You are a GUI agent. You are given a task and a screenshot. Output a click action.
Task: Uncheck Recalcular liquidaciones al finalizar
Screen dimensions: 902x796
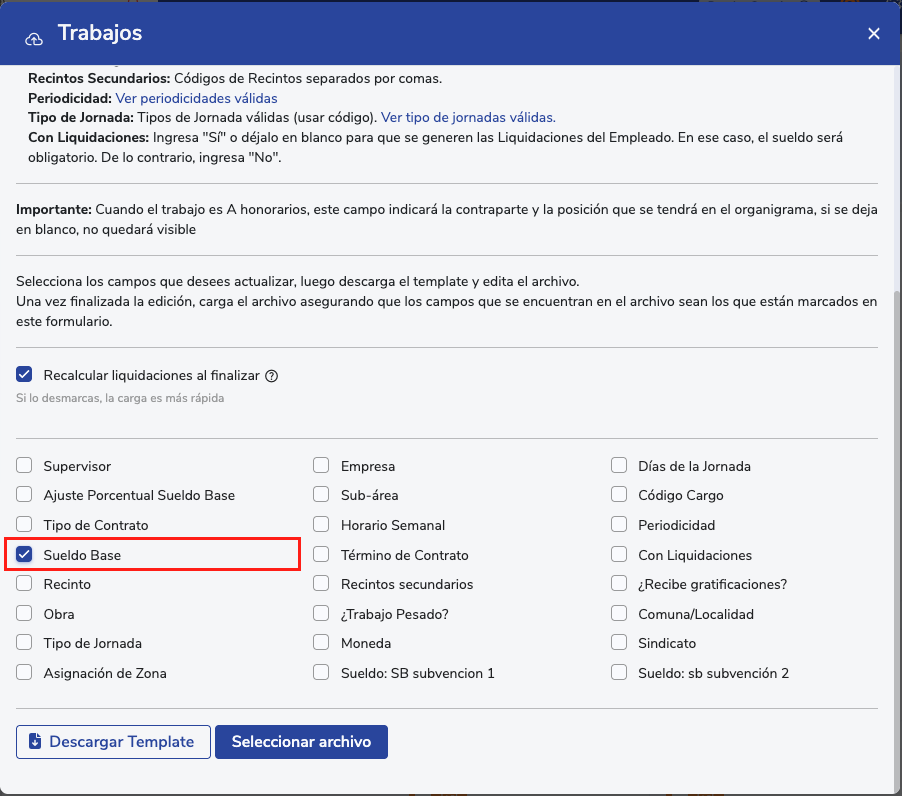pyautogui.click(x=24, y=375)
